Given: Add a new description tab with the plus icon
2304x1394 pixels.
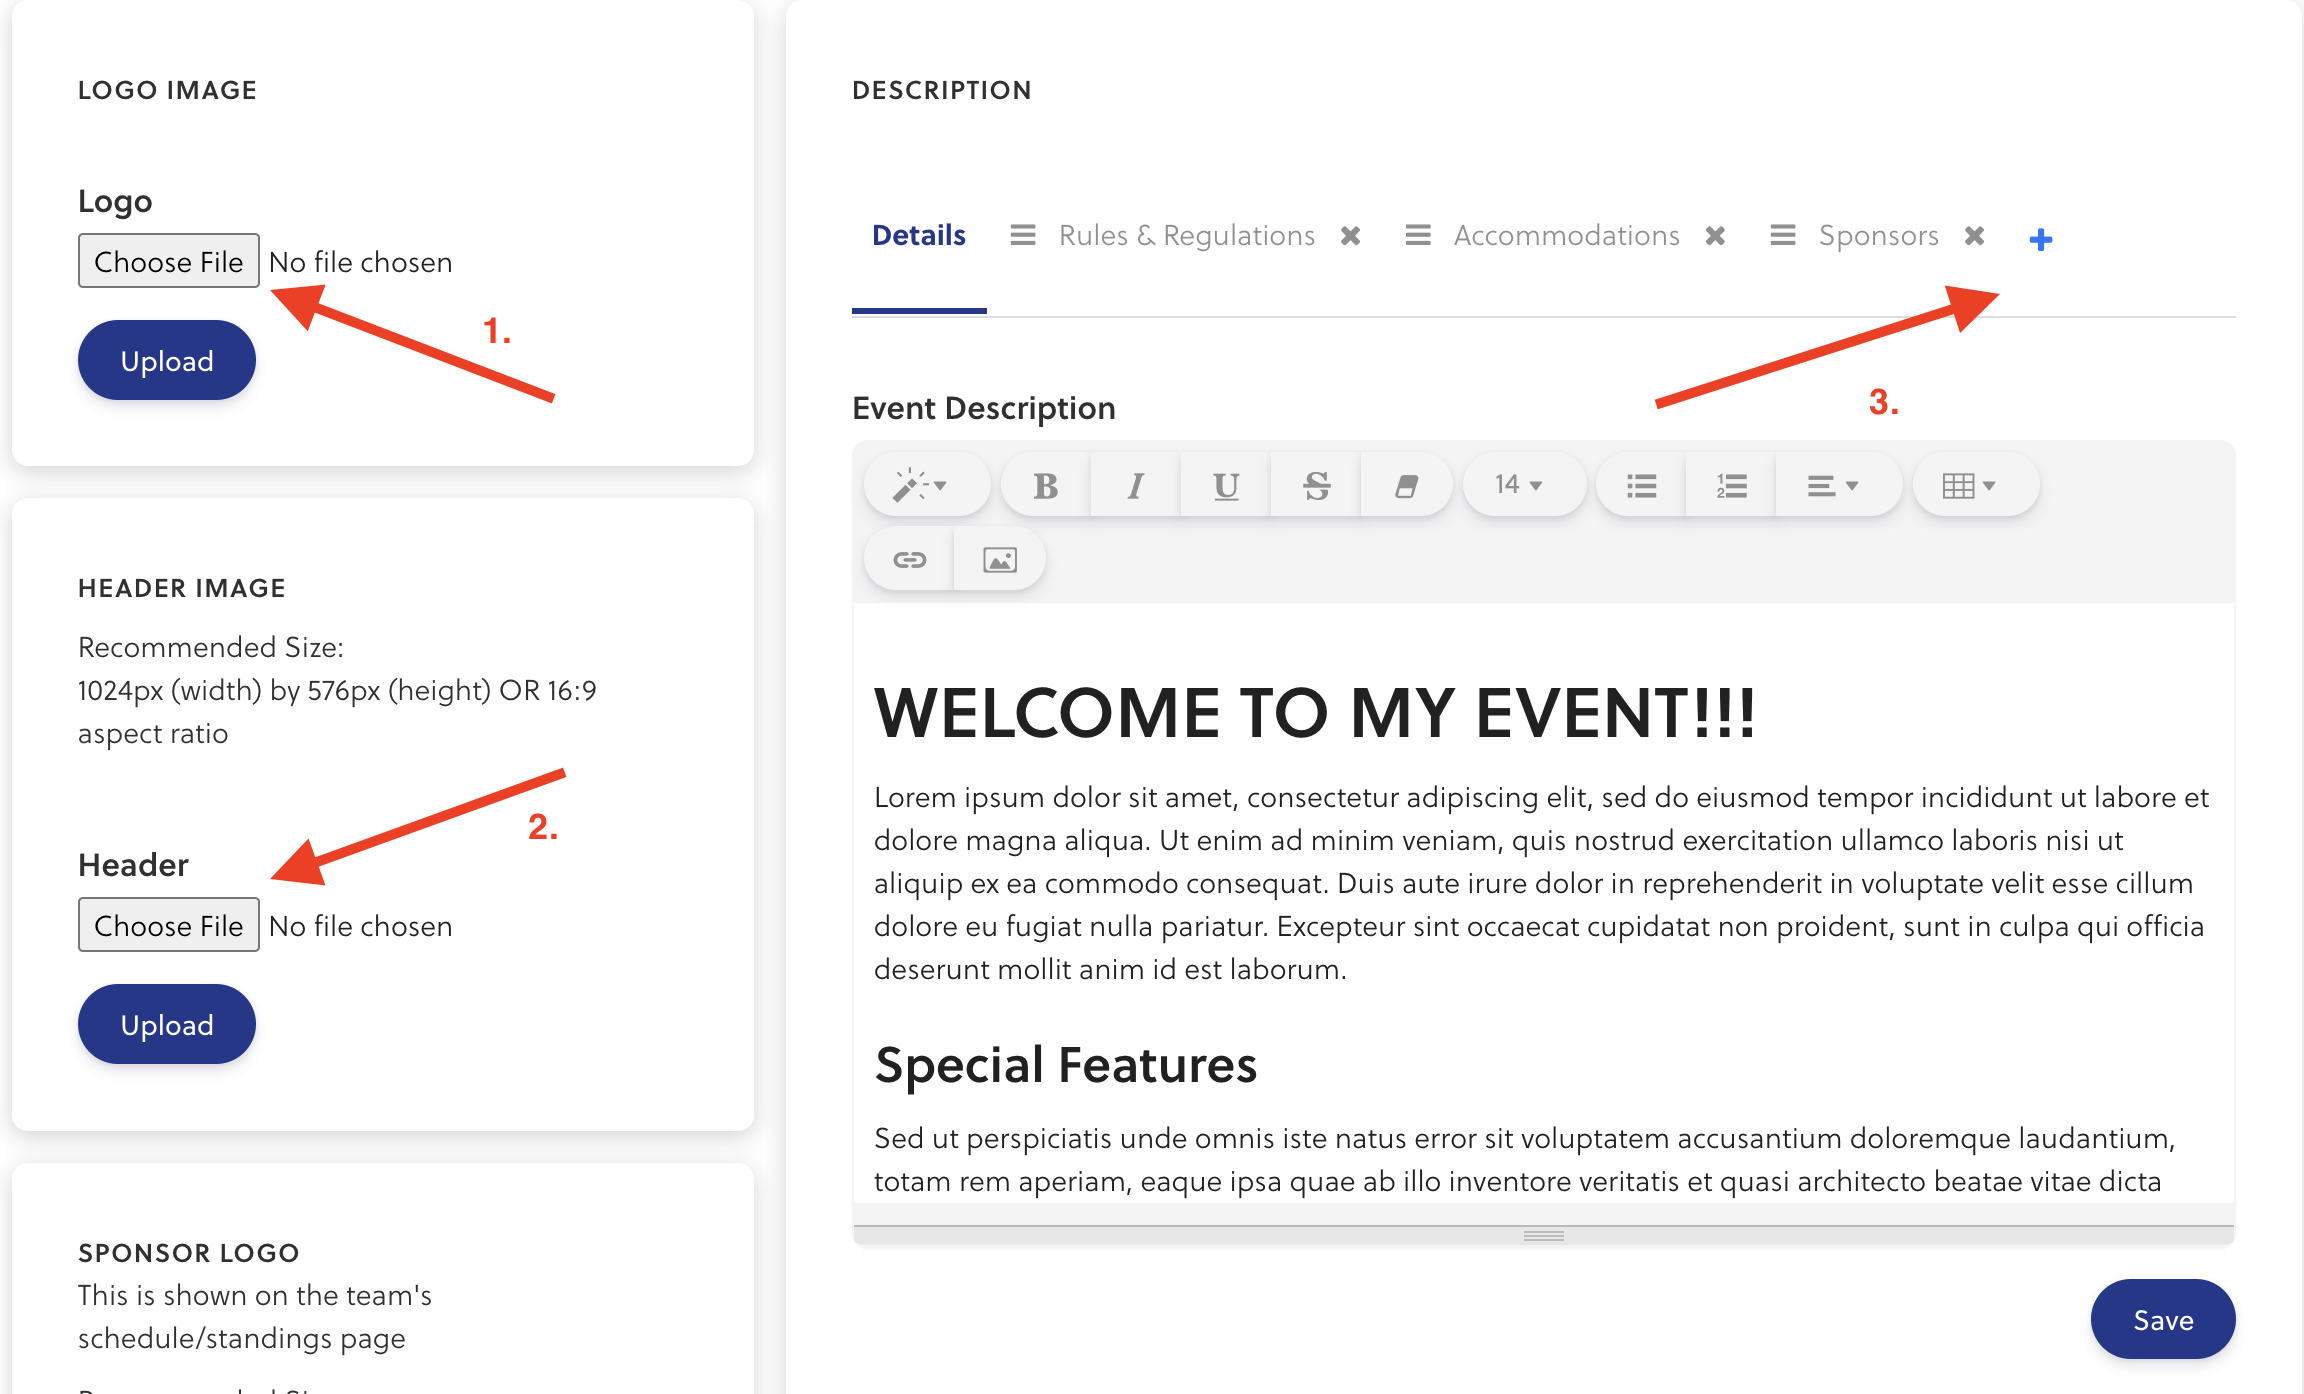Looking at the screenshot, I should pyautogui.click(x=2041, y=238).
